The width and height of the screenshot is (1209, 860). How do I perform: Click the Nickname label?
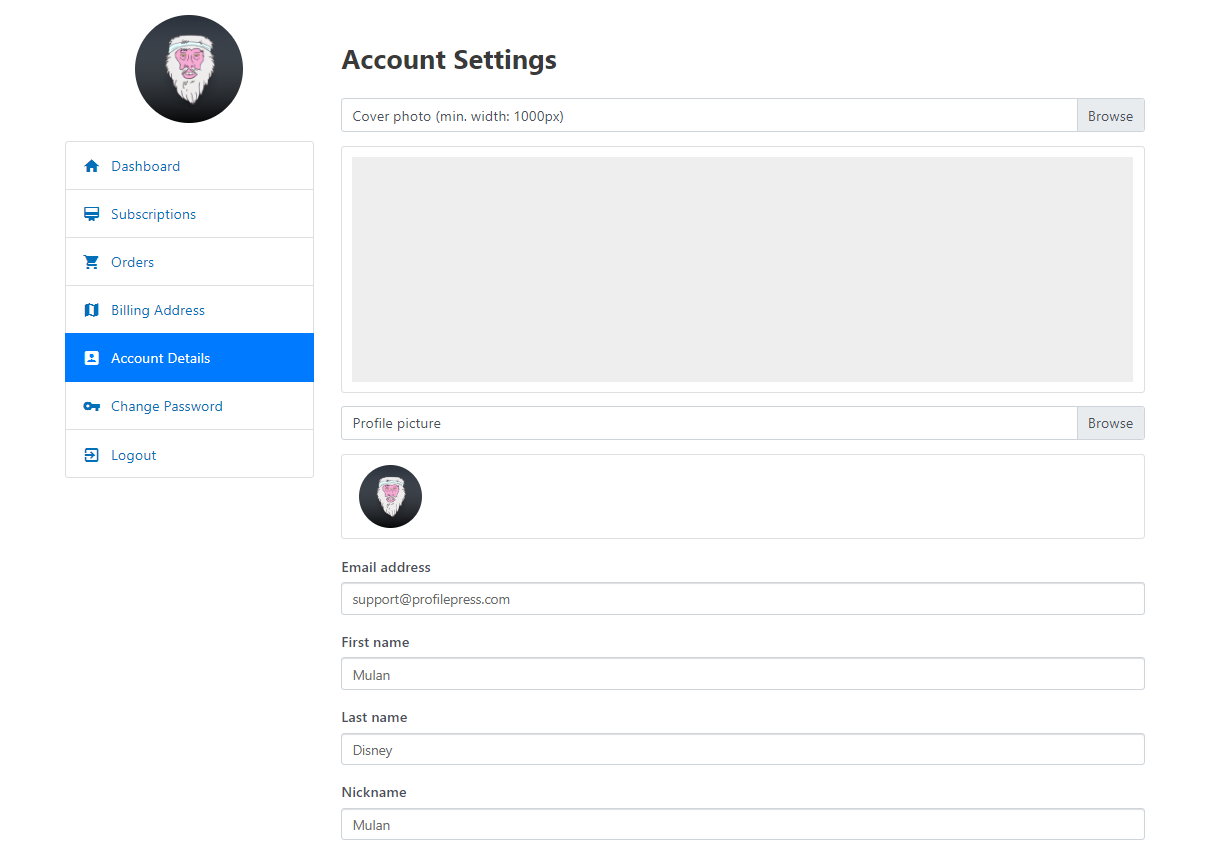(374, 792)
